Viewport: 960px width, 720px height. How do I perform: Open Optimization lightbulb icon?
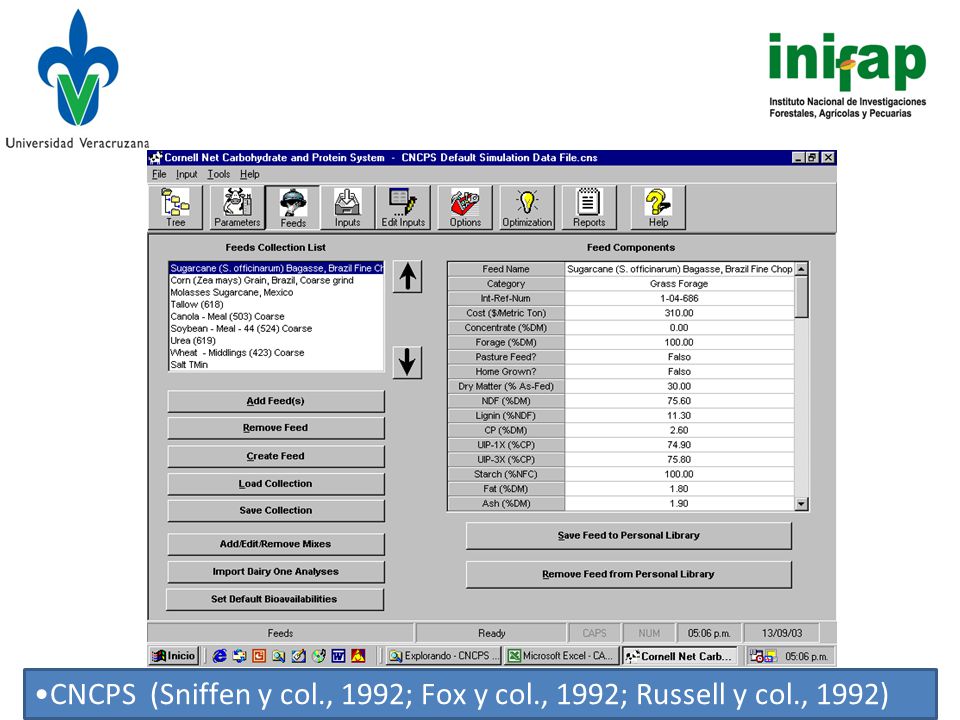[x=527, y=208]
